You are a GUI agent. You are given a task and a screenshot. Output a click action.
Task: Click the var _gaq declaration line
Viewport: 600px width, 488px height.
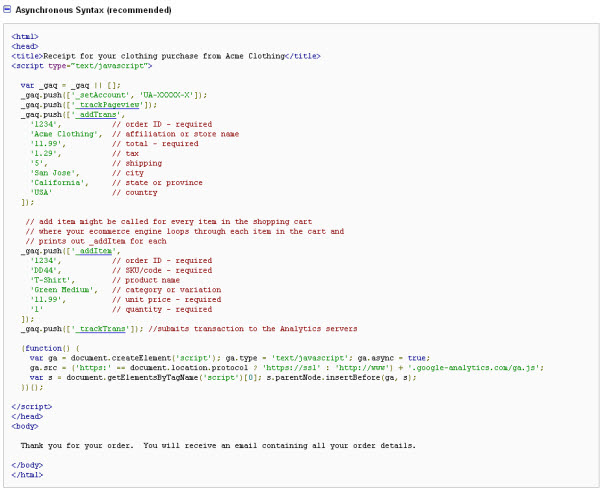(x=70, y=85)
